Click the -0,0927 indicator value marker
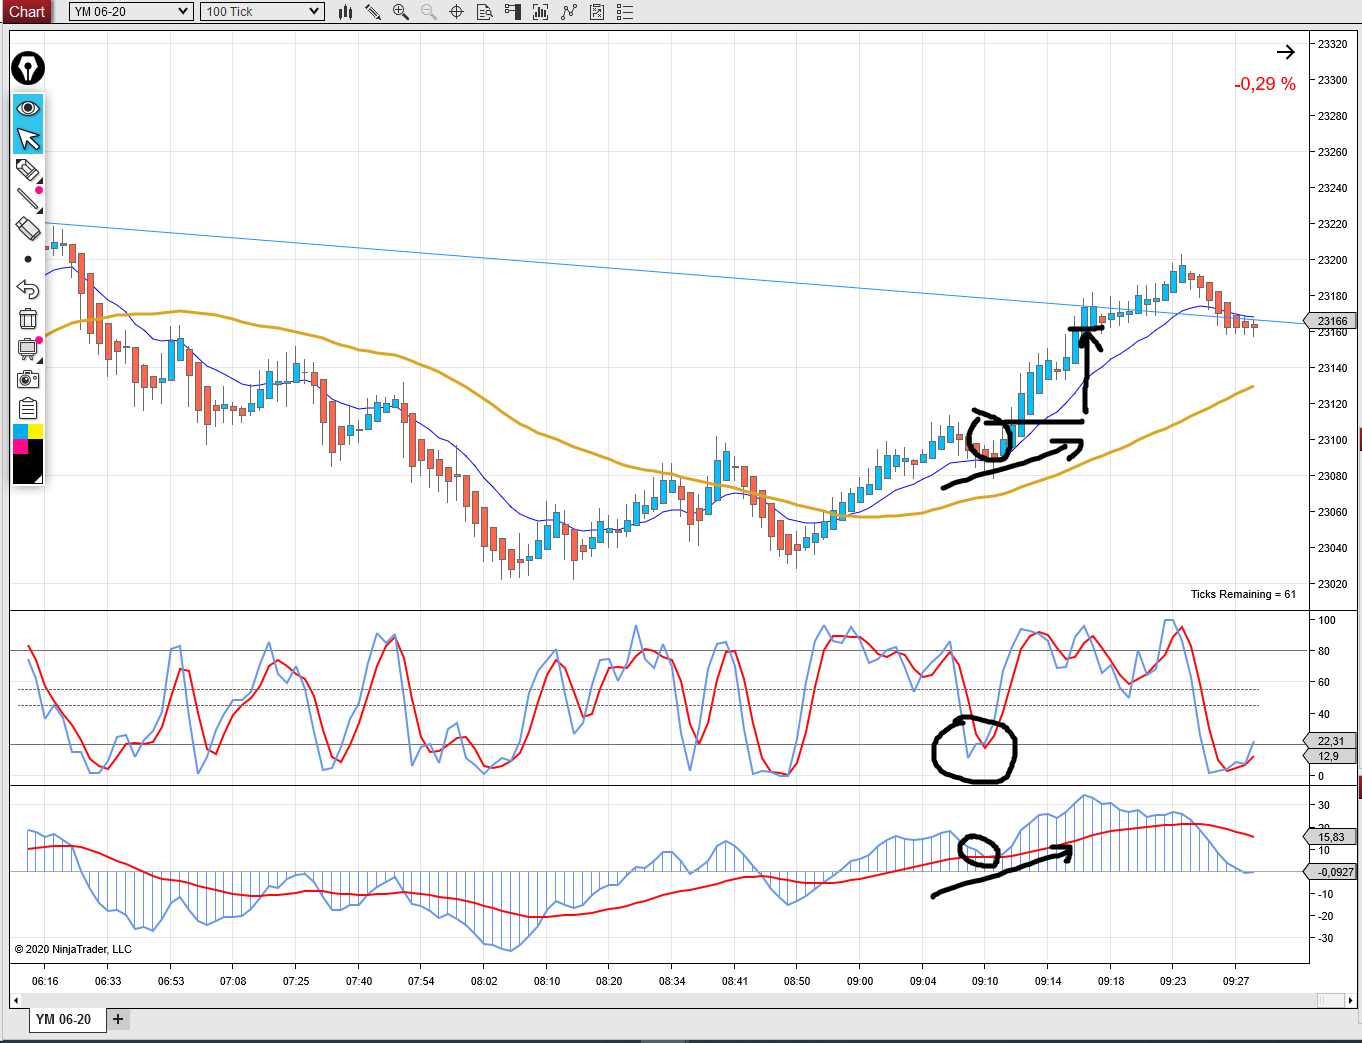Screen dimensions: 1362x1043 pos(1331,872)
